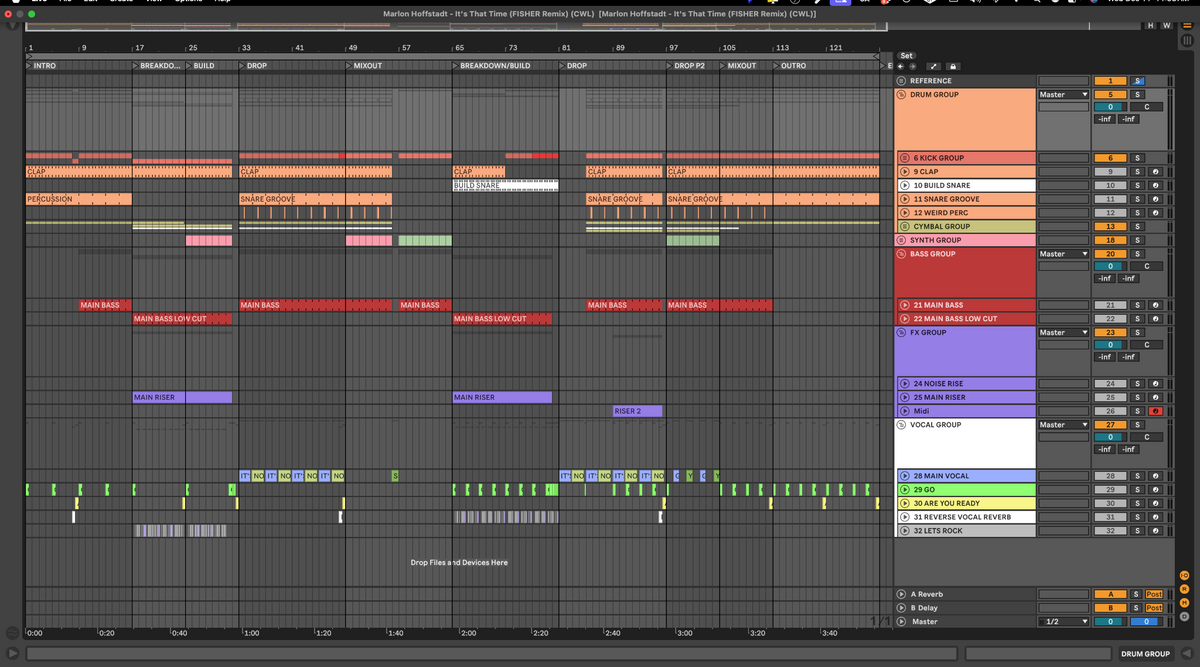Open DRUM GROUP output Master dropdown

click(x=1063, y=95)
